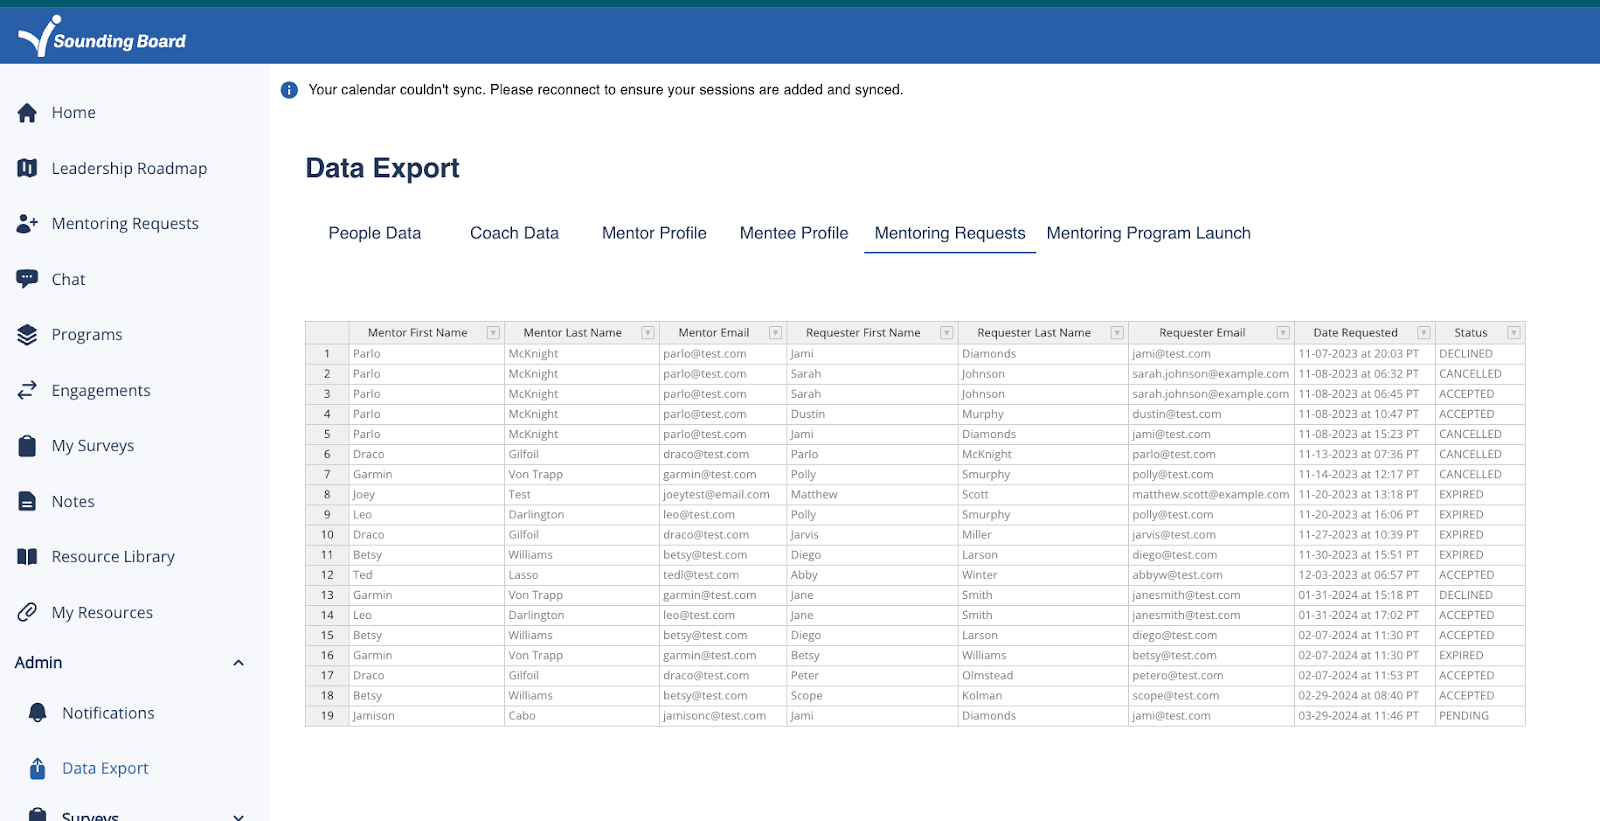This screenshot has height=821, width=1600.
Task: Go to Resource Library in sidebar
Action: 112,557
